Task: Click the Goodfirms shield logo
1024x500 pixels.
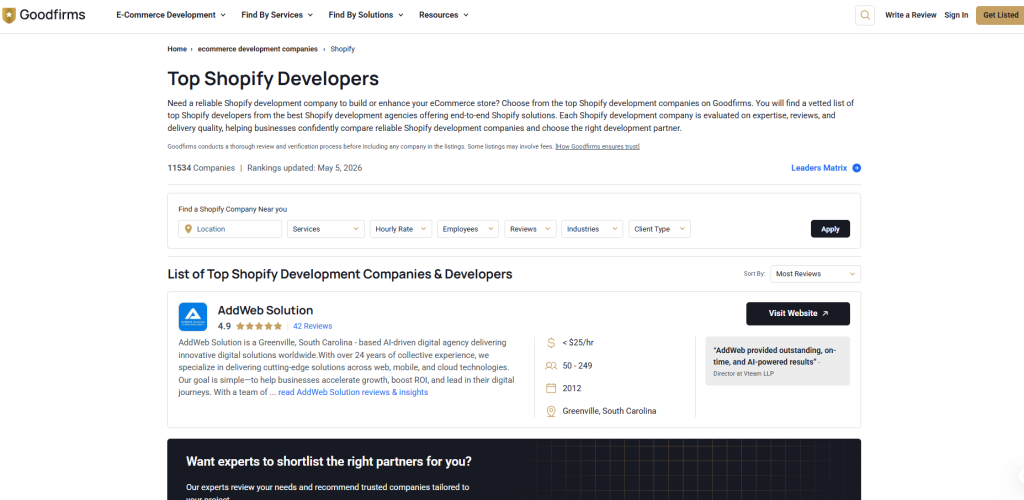Action: click(x=9, y=15)
